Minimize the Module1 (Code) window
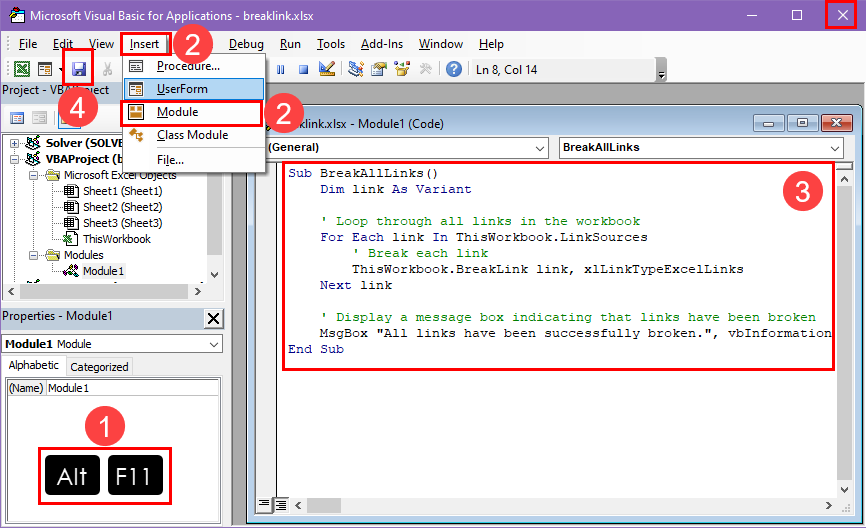Screen dimensions: 866x528 tap(768, 123)
